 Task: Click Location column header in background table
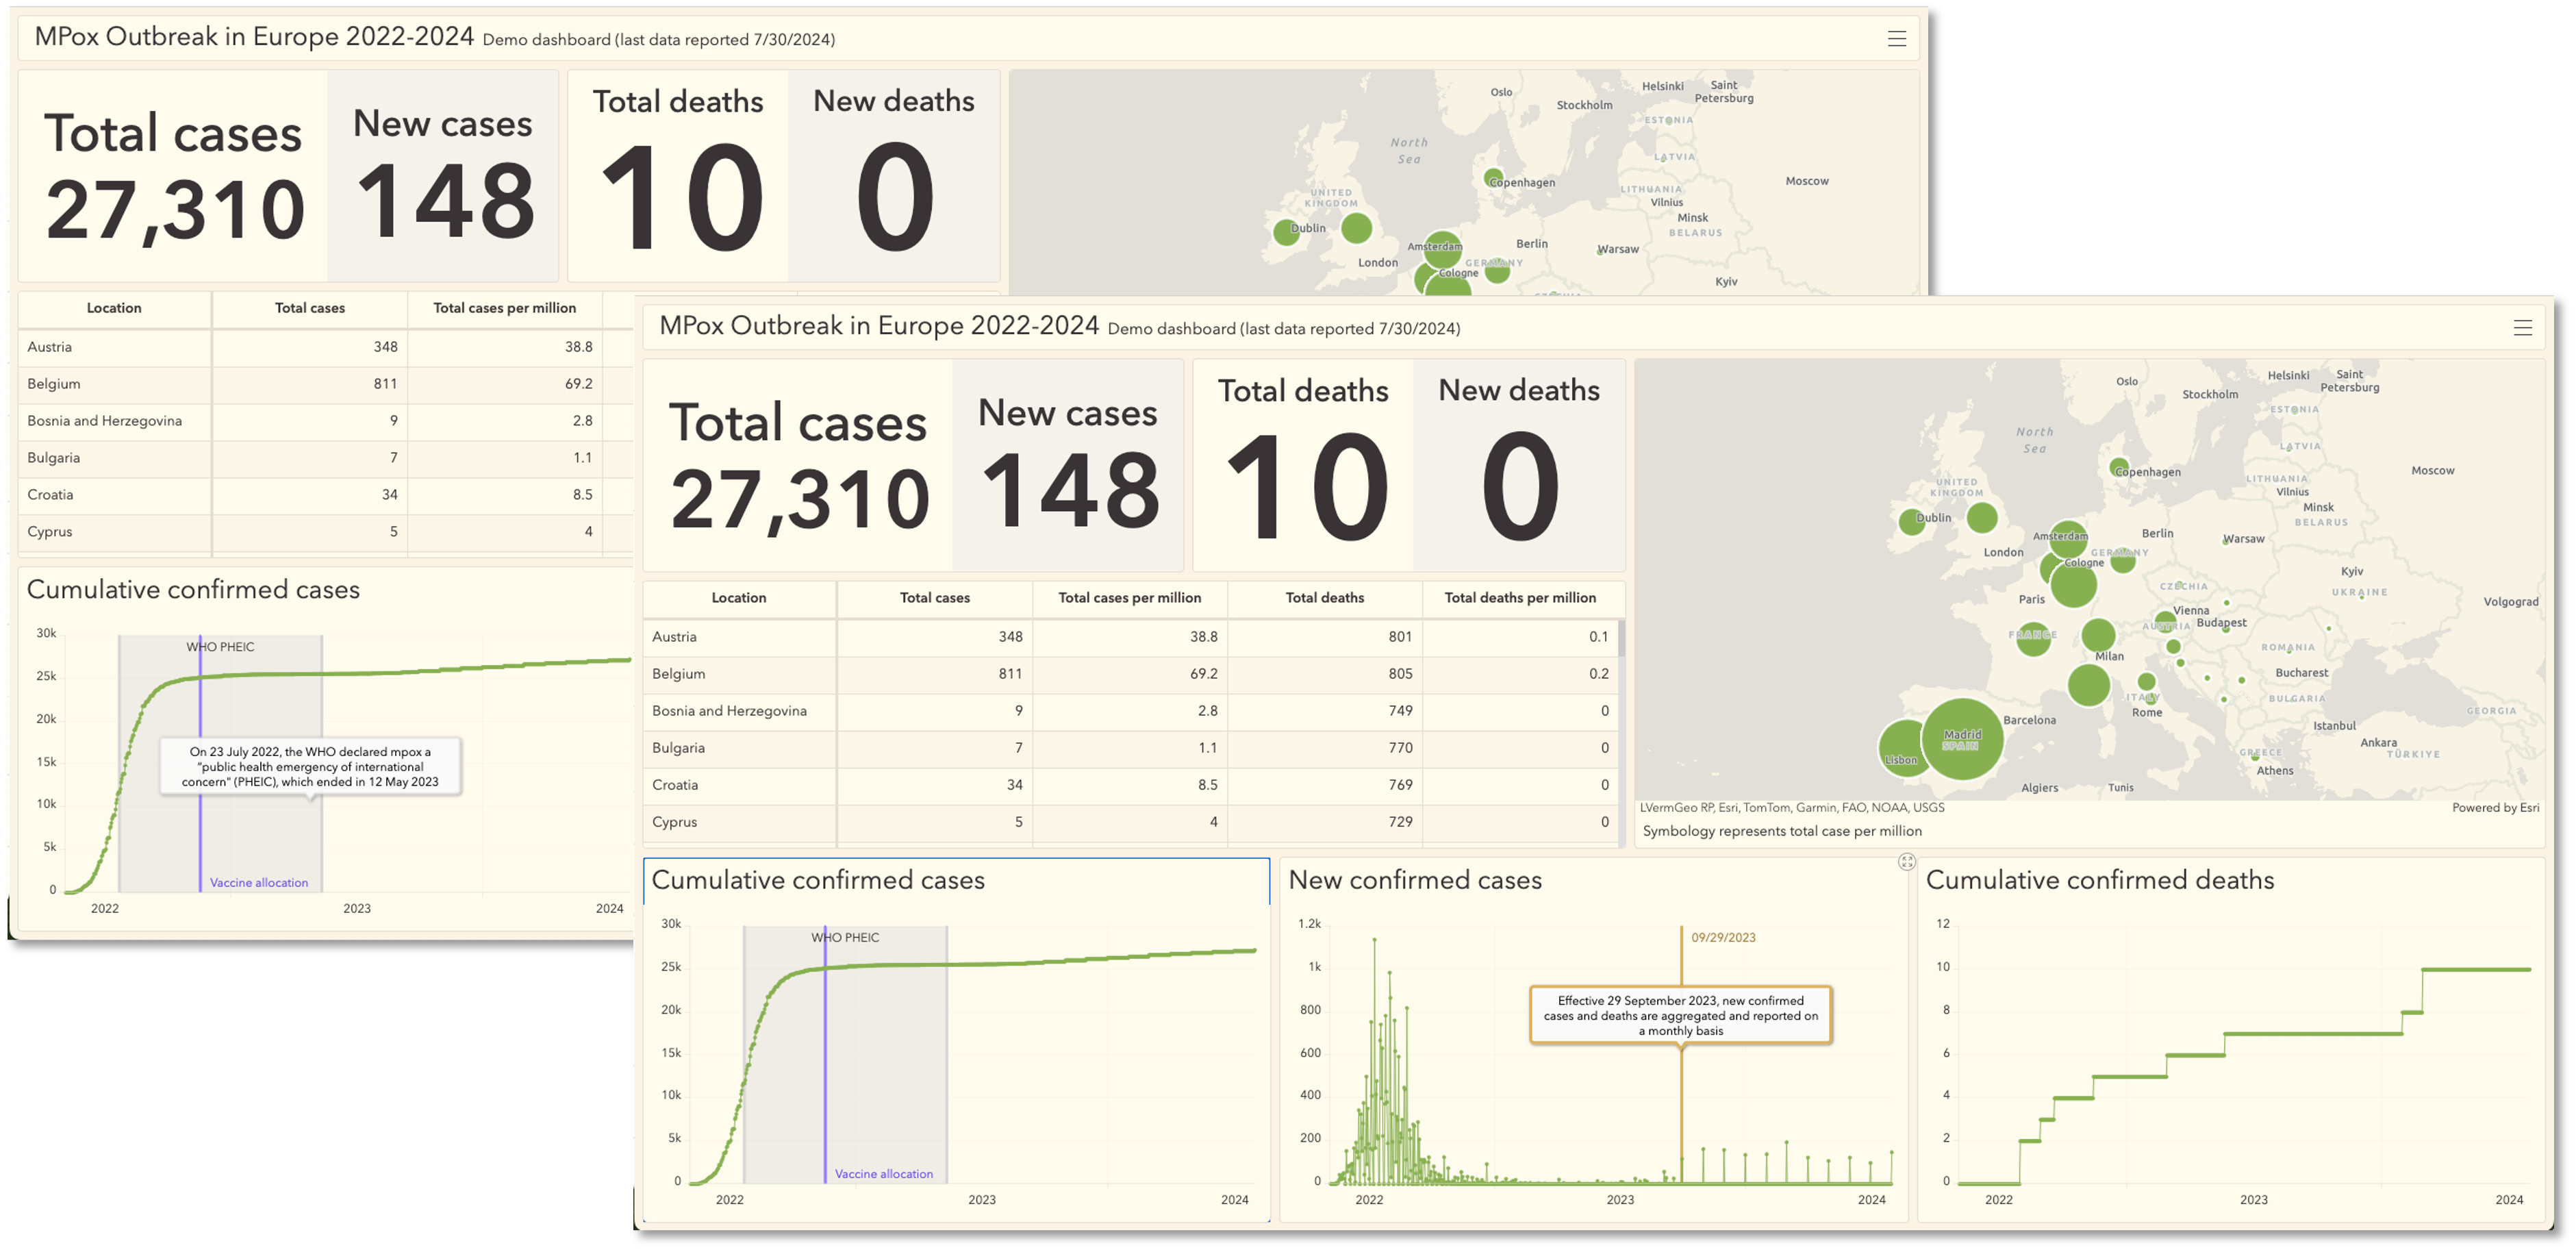pos(114,308)
